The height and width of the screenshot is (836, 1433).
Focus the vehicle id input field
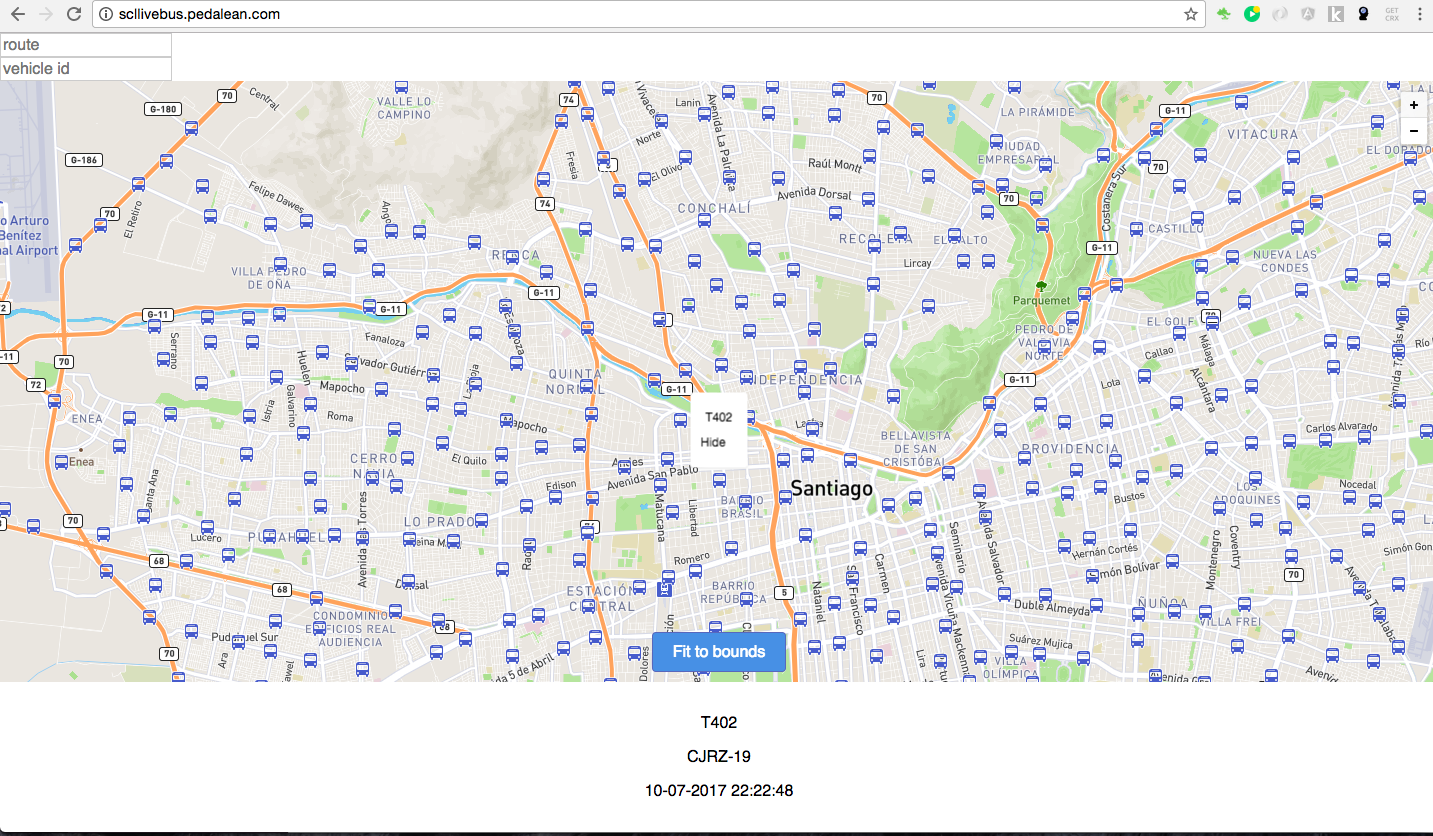click(86, 69)
